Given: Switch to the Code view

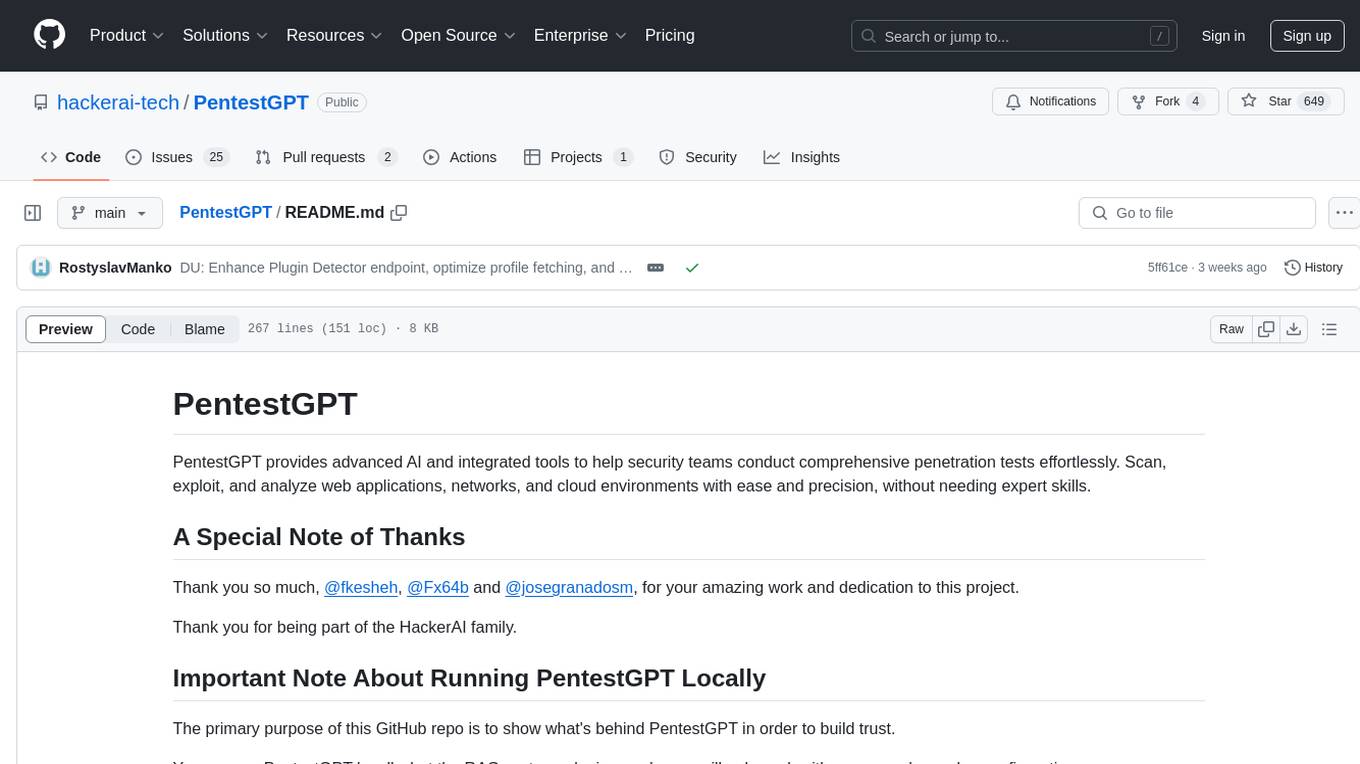Looking at the screenshot, I should point(138,329).
